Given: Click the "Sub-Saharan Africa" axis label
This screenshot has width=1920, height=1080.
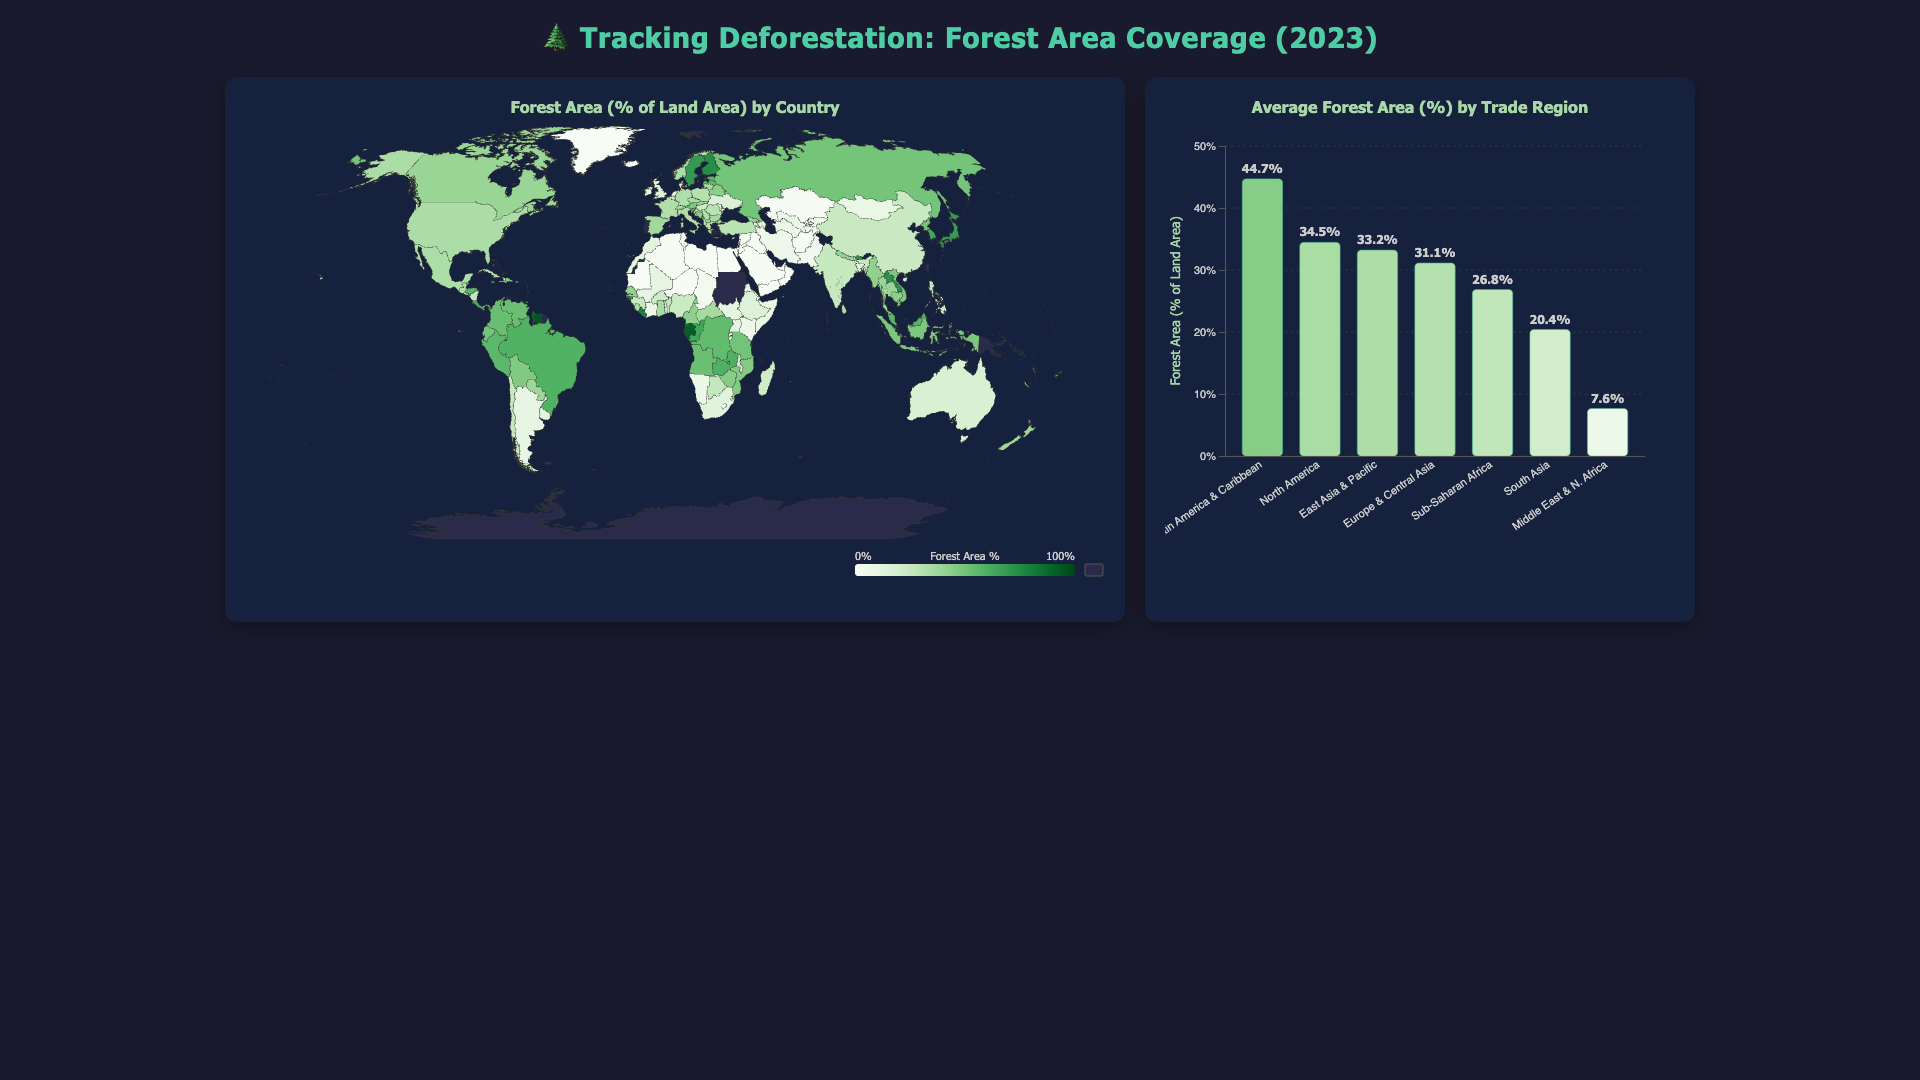Looking at the screenshot, I should pyautogui.click(x=1452, y=490).
